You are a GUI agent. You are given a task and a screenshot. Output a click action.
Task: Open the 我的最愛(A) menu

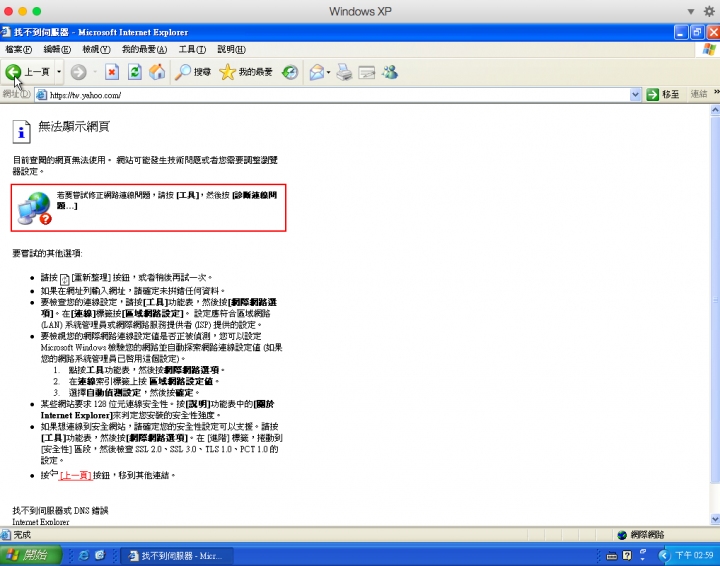pos(144,50)
